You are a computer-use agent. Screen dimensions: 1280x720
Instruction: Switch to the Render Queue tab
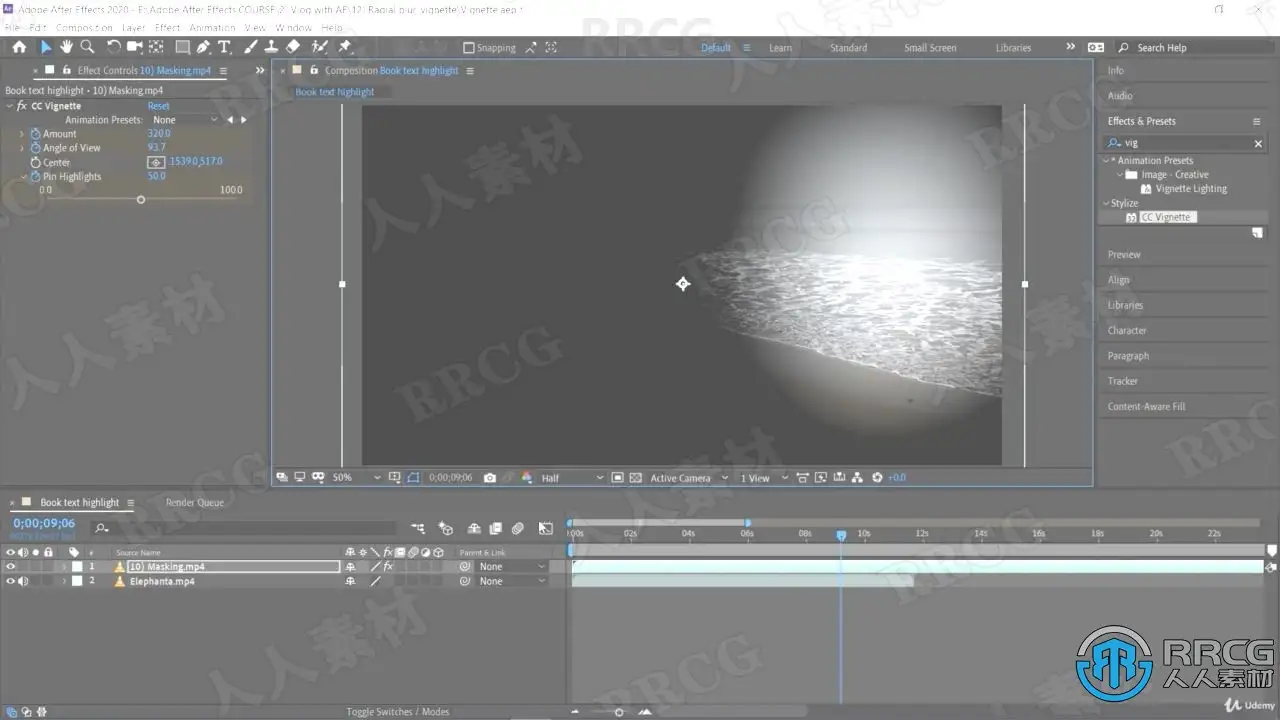coord(194,503)
